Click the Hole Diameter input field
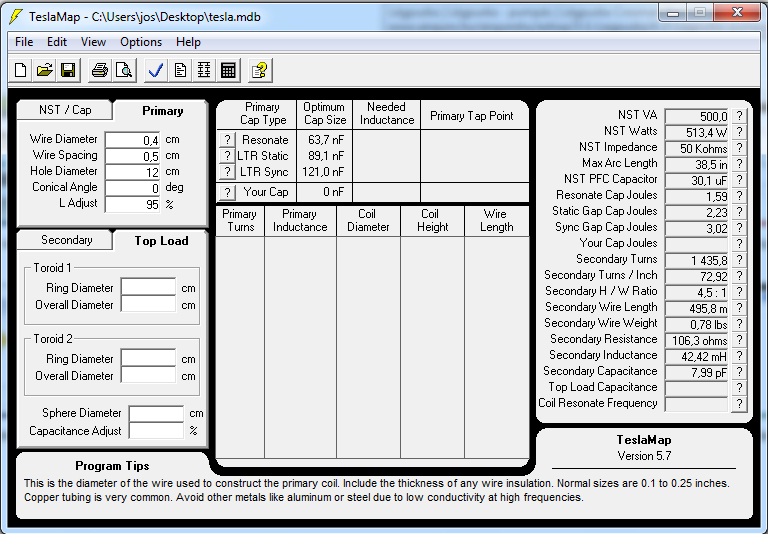 click(x=132, y=172)
